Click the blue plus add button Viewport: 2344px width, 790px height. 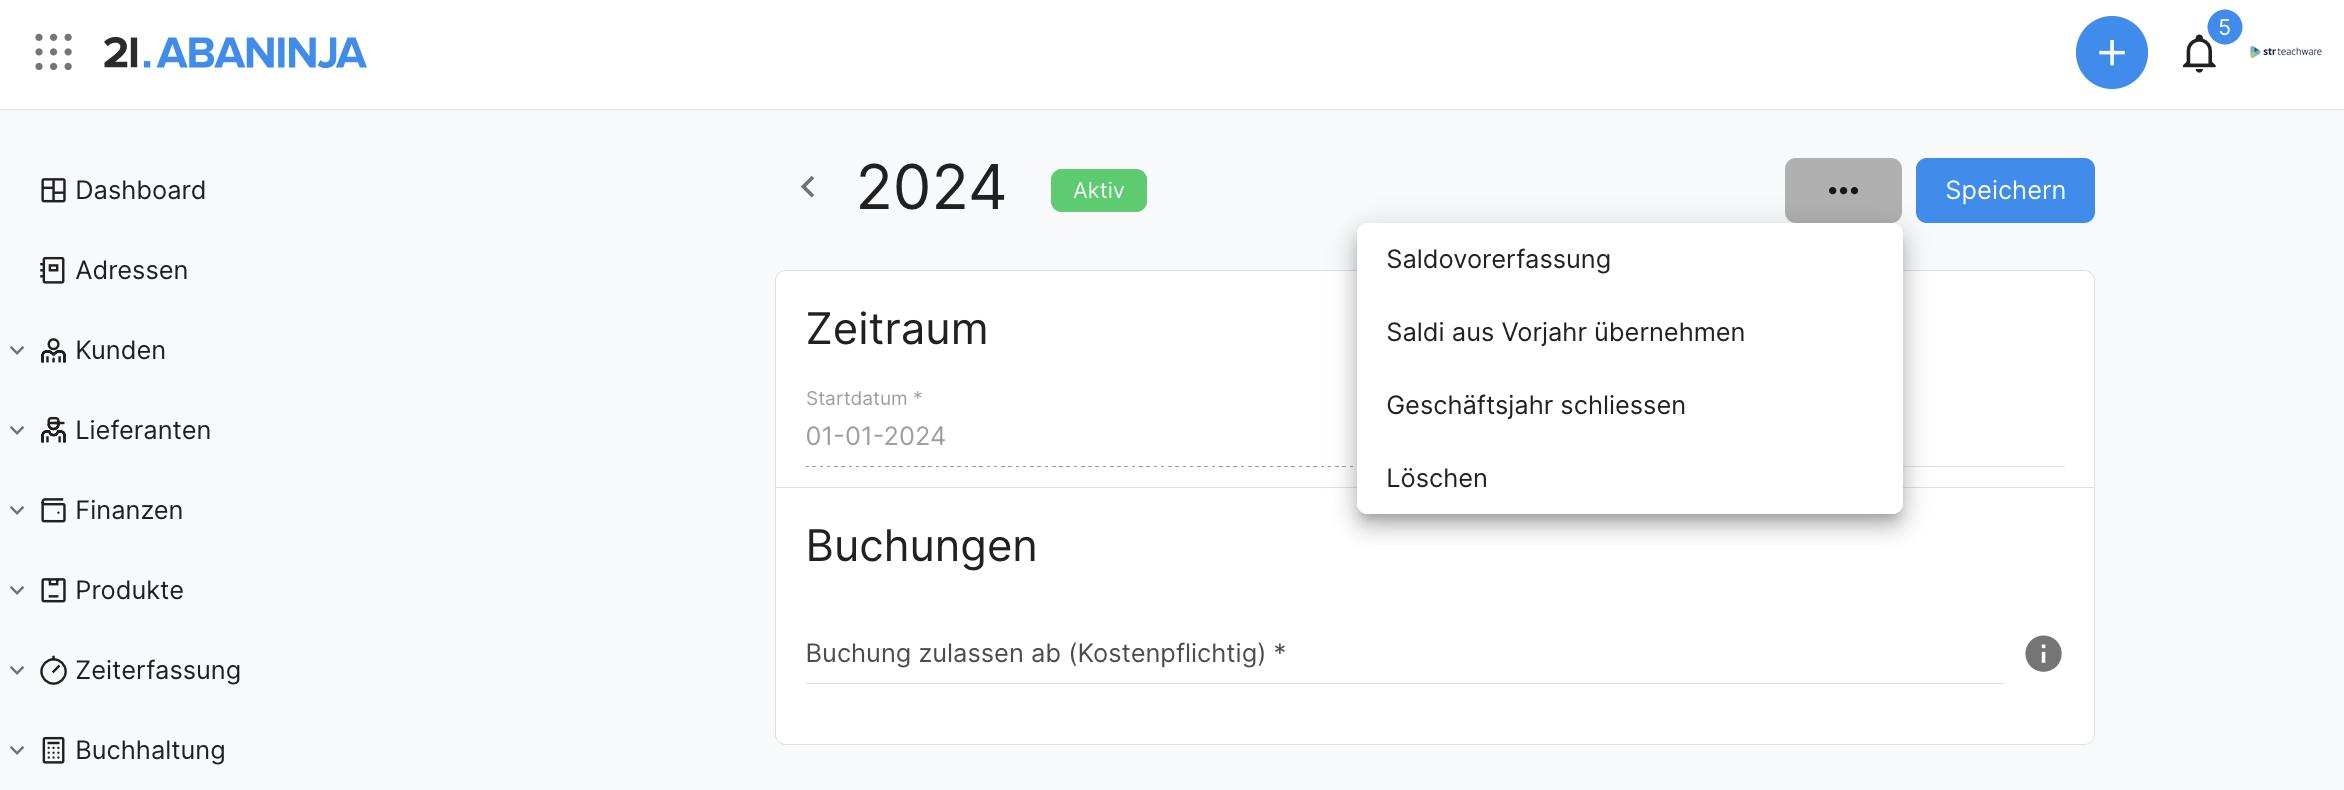(x=2111, y=53)
